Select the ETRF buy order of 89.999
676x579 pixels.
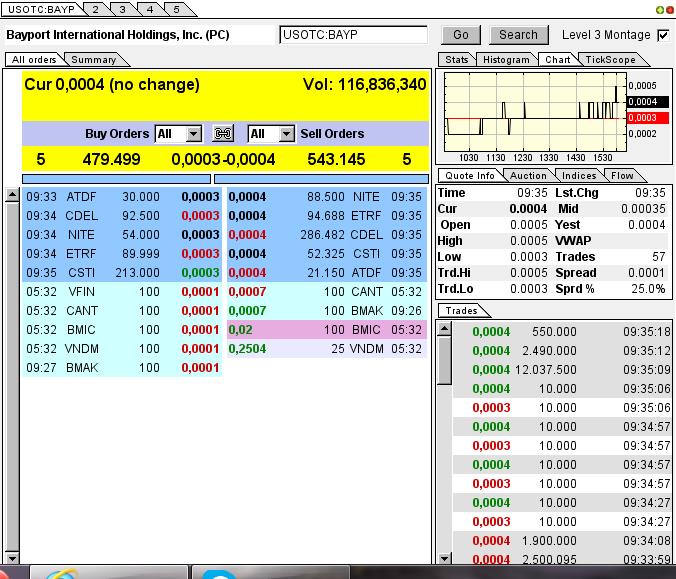click(x=122, y=254)
